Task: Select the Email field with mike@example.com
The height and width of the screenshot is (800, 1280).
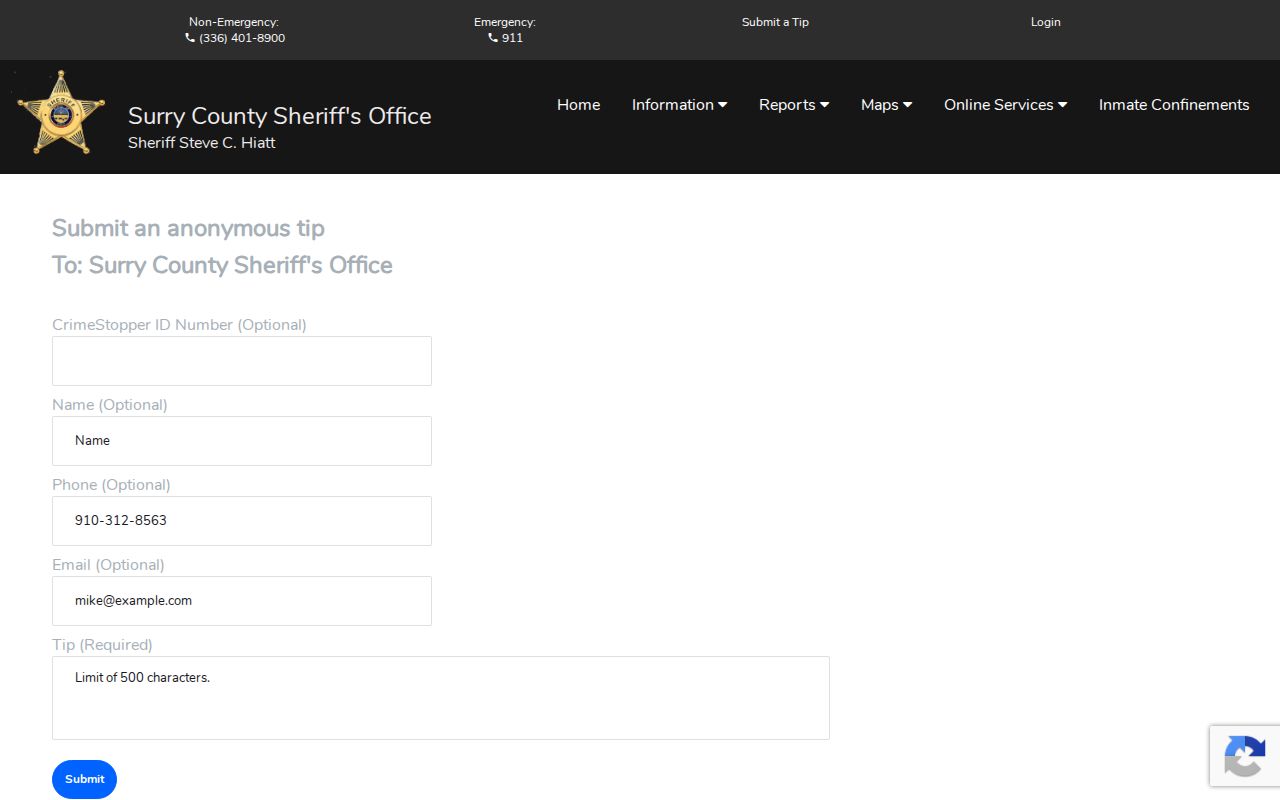Action: 242,601
